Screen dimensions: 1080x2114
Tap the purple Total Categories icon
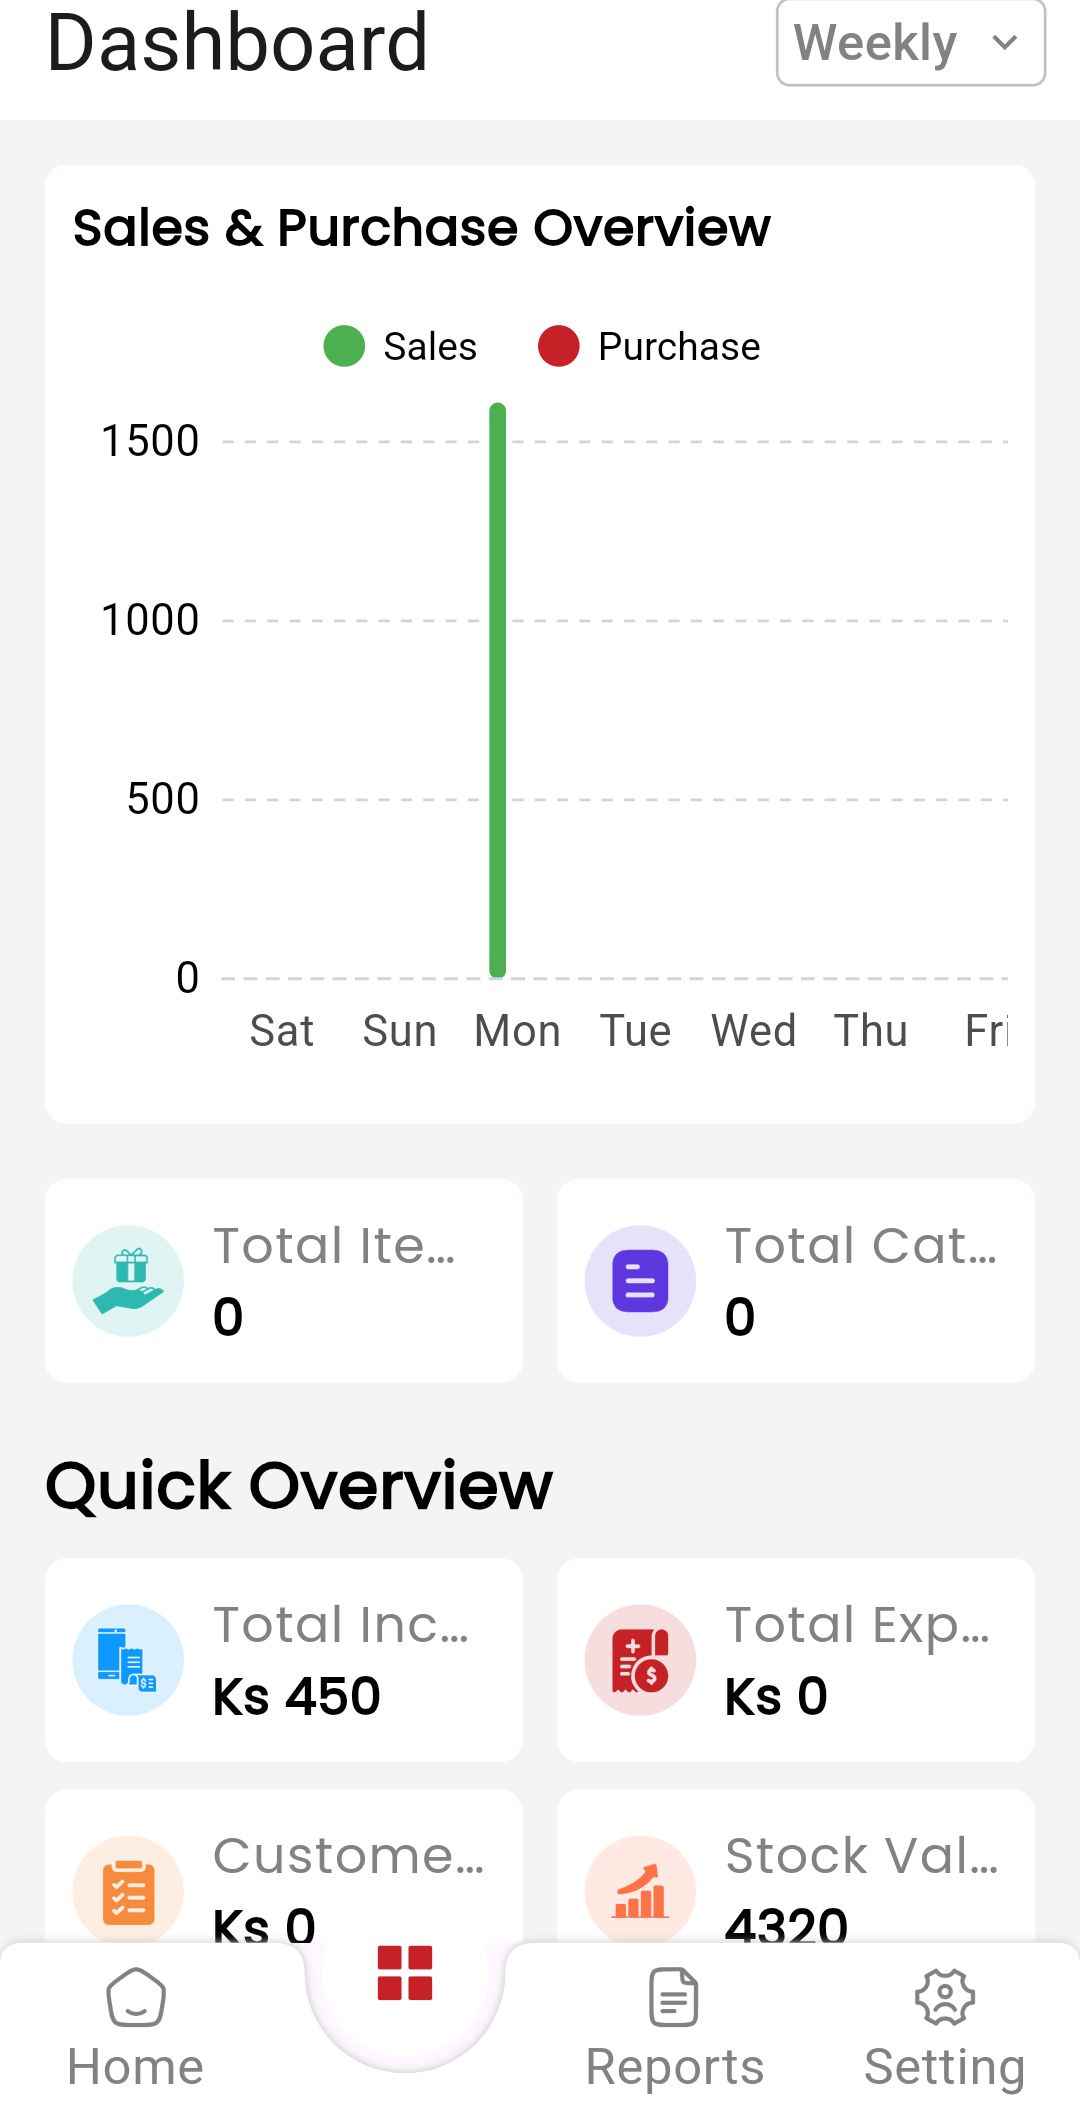click(x=640, y=1280)
